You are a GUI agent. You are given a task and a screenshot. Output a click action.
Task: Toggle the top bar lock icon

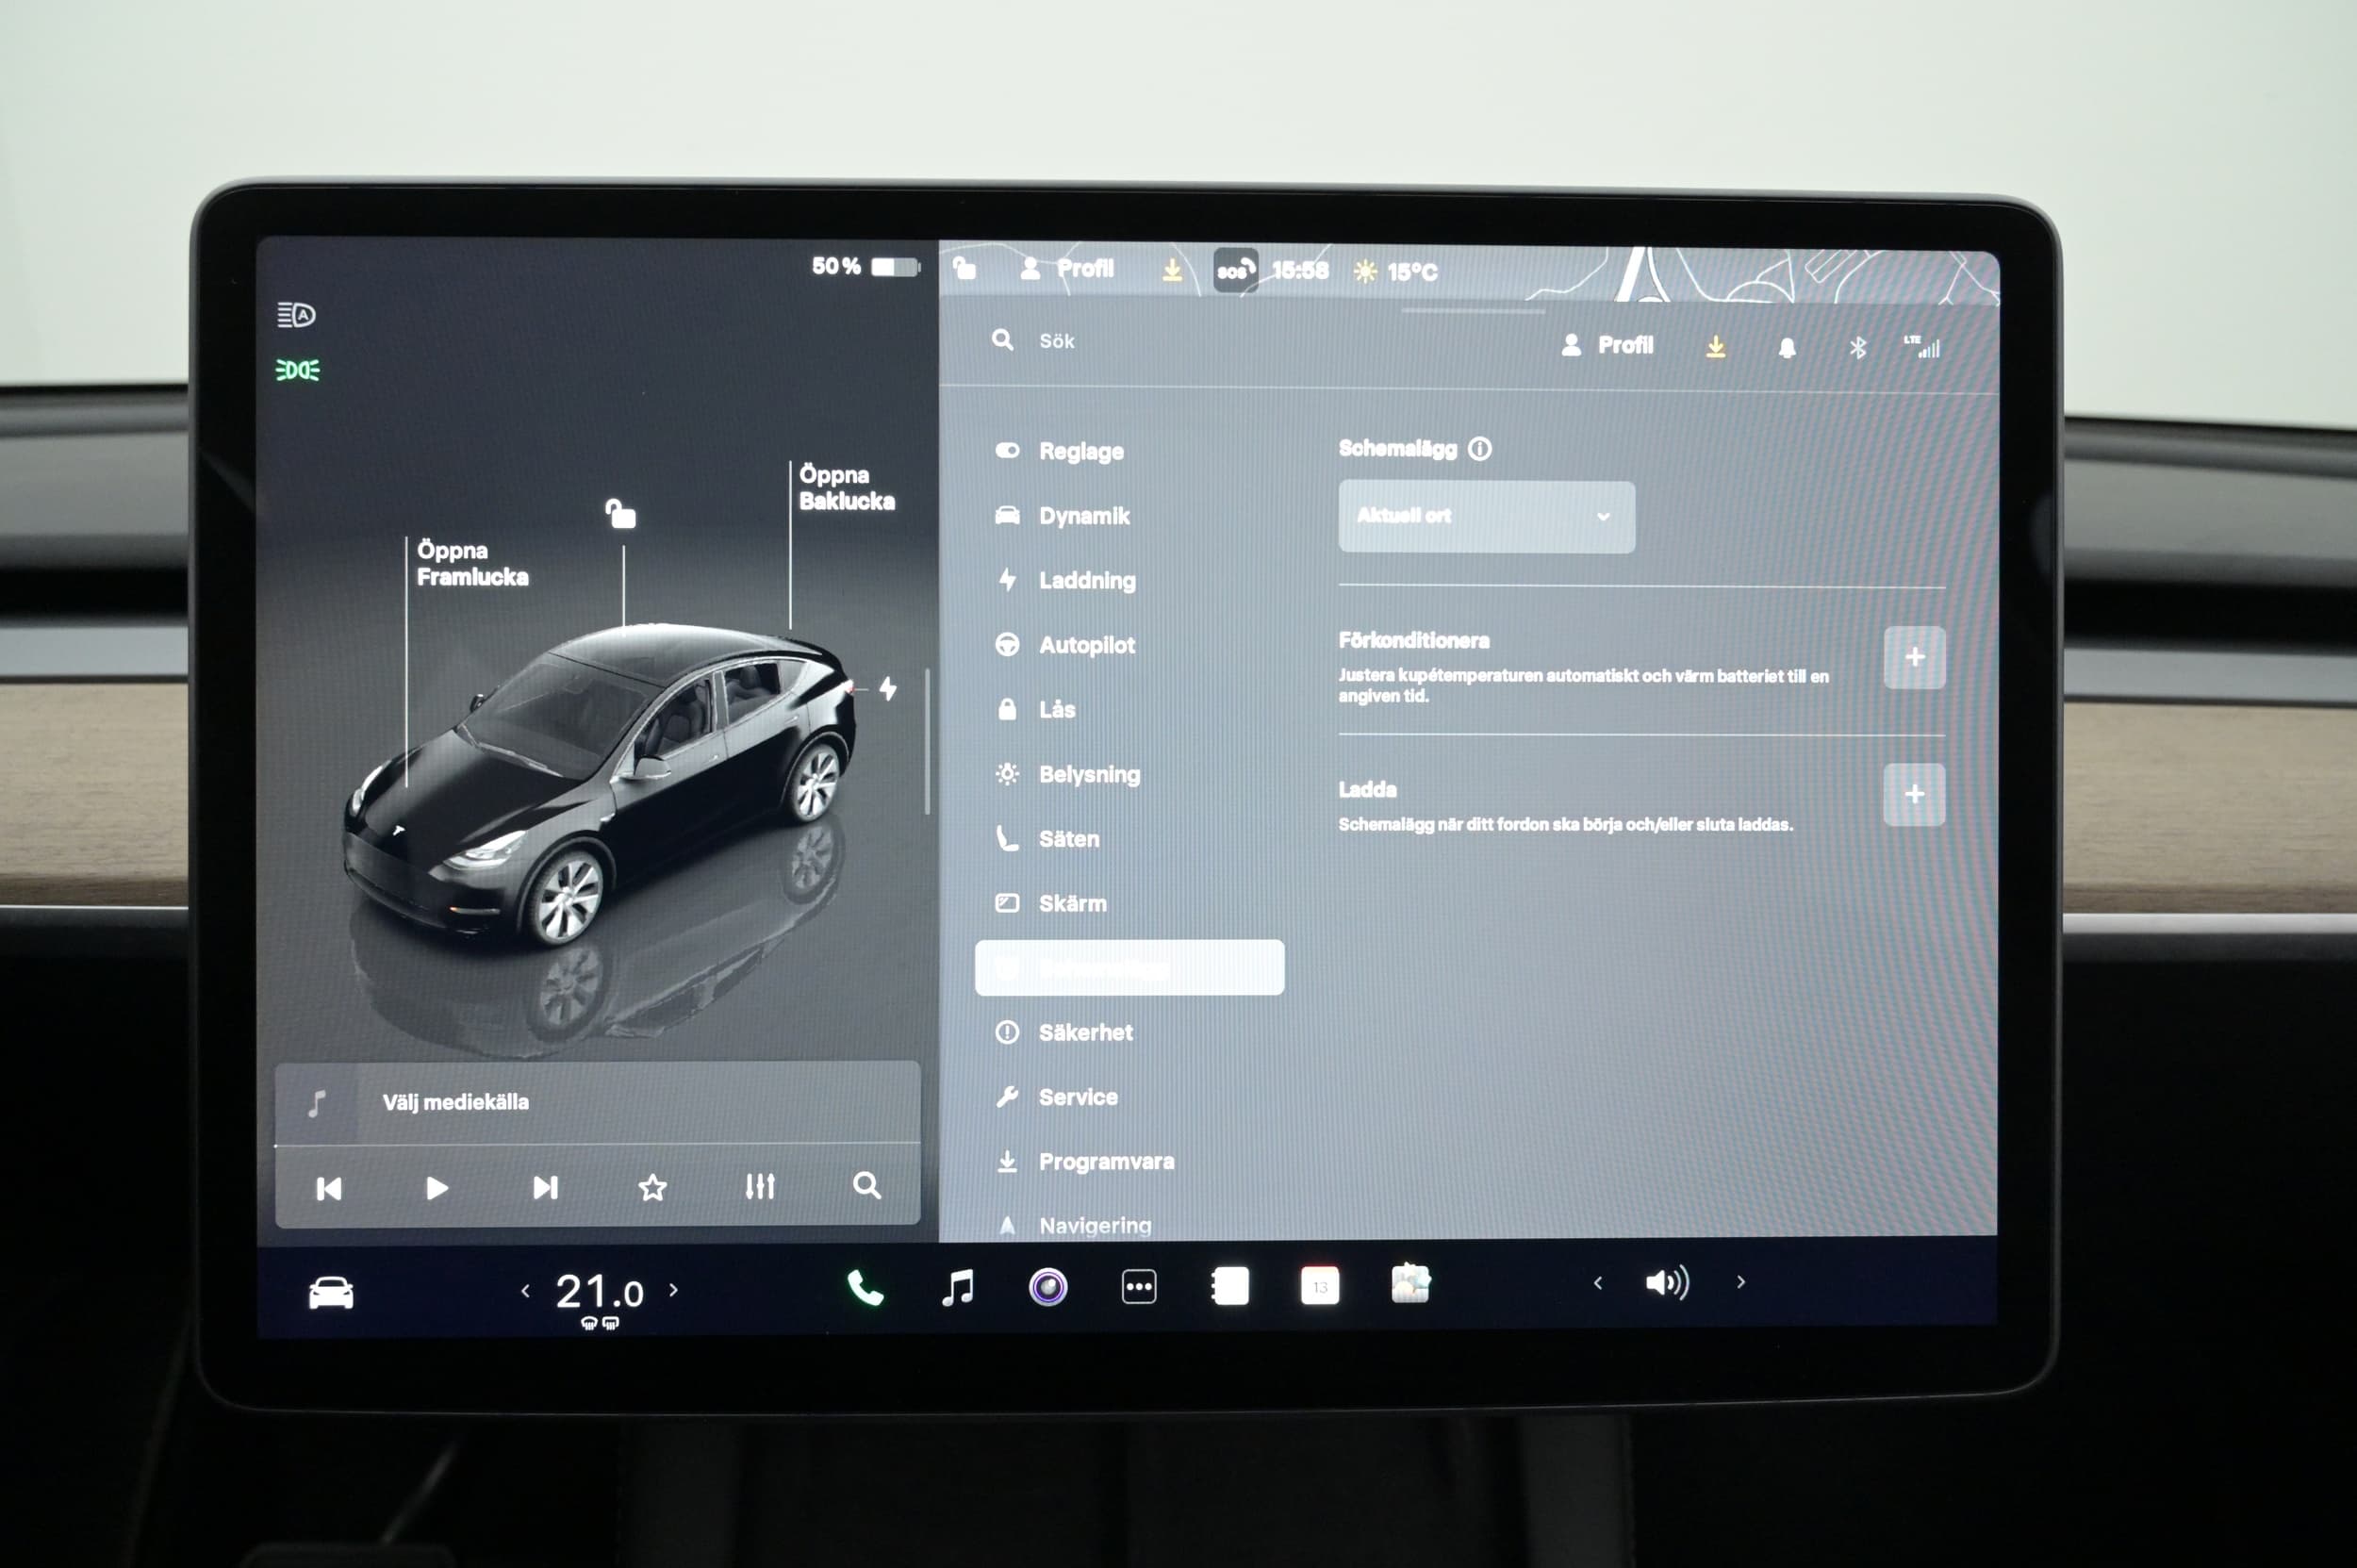(x=964, y=268)
